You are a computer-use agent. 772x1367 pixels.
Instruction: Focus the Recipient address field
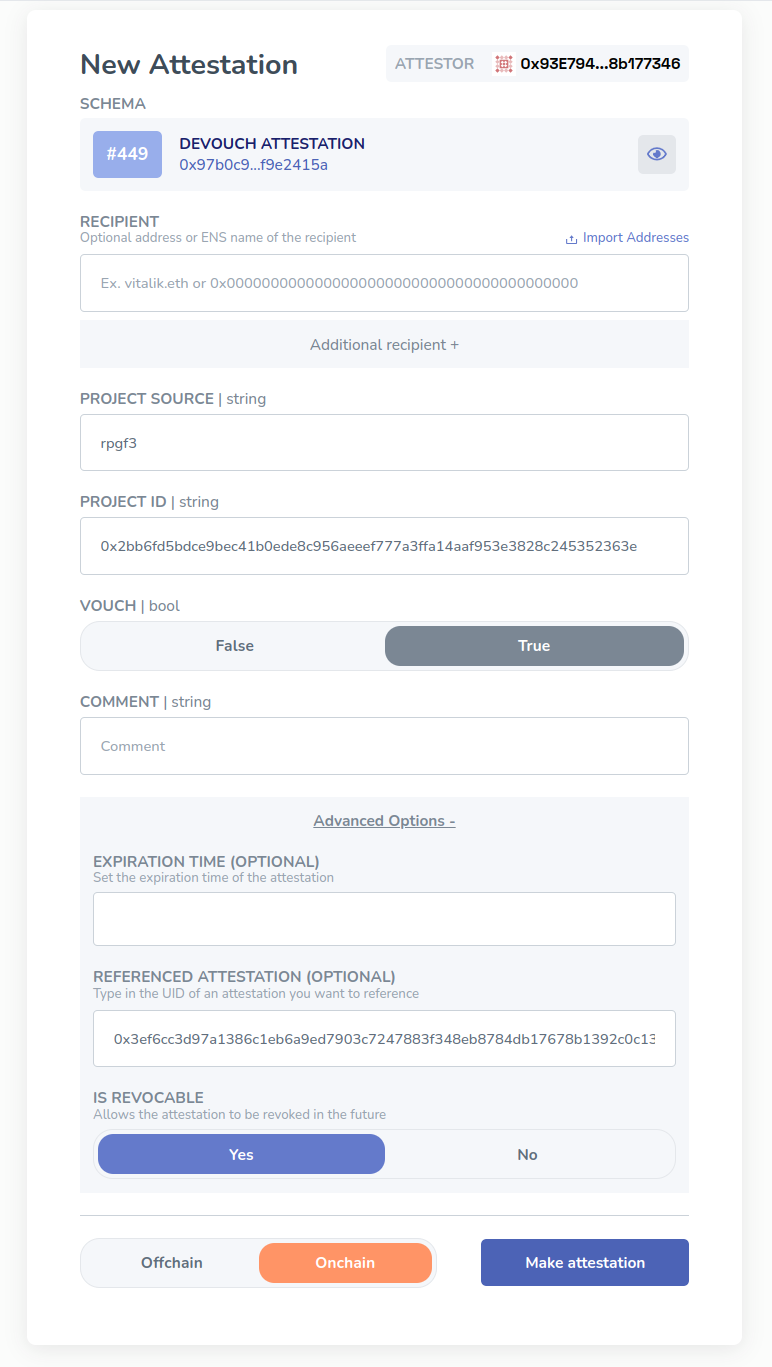pos(384,283)
